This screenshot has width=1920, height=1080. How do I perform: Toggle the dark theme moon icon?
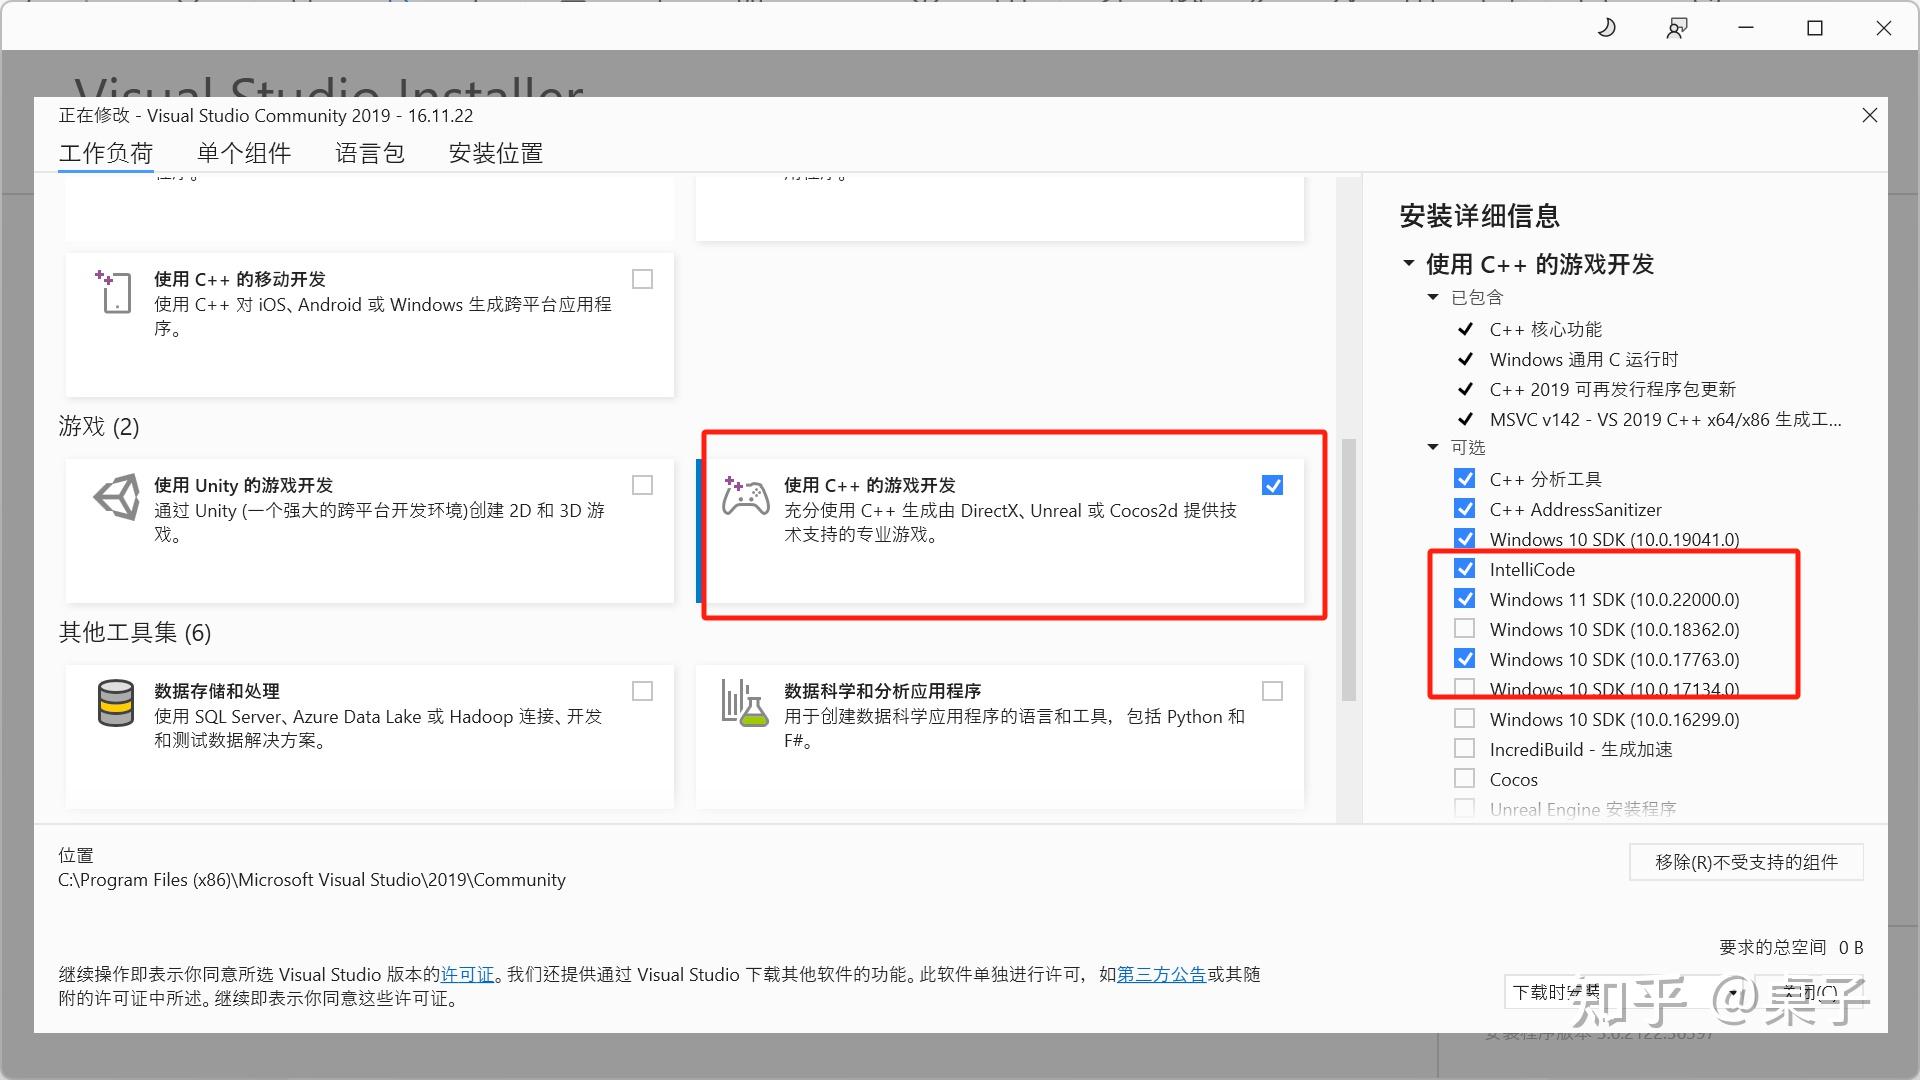pyautogui.click(x=1606, y=27)
